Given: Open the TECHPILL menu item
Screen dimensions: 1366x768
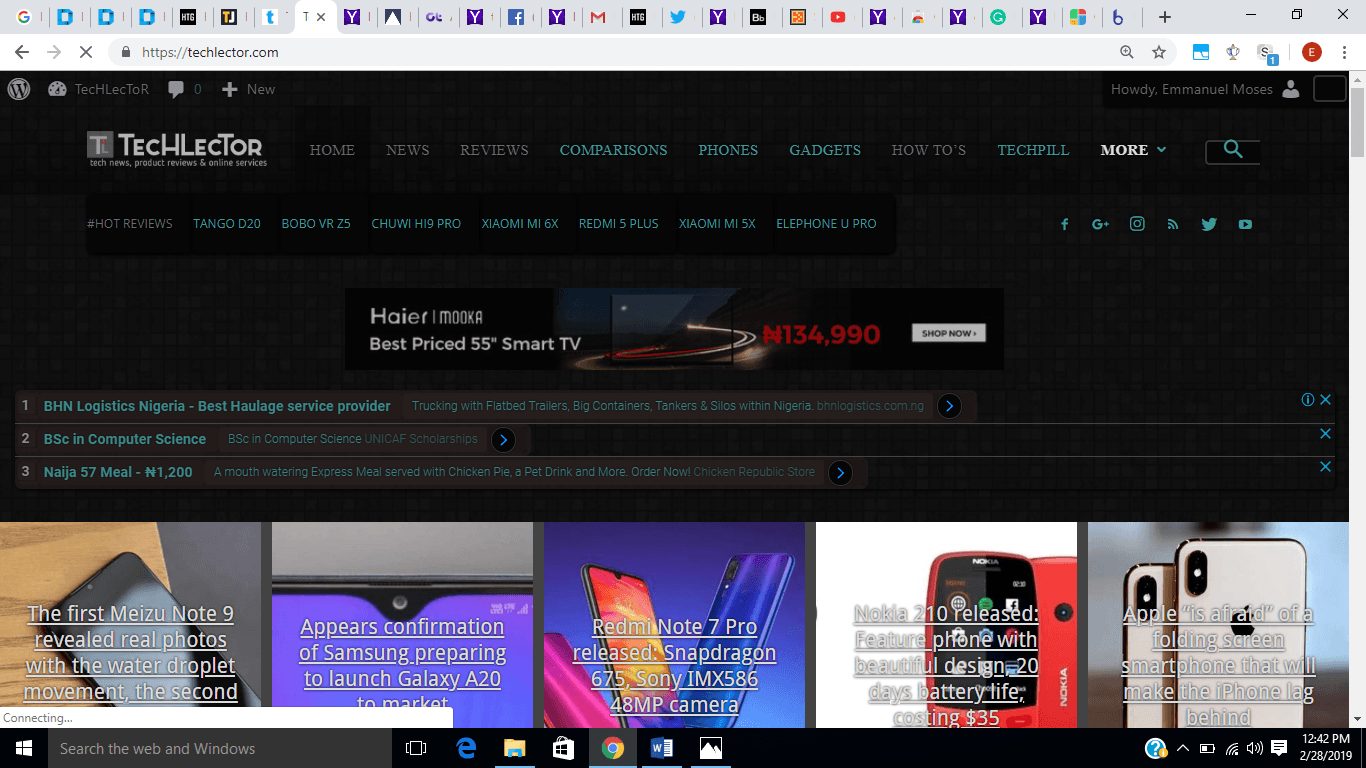Looking at the screenshot, I should tap(1033, 150).
